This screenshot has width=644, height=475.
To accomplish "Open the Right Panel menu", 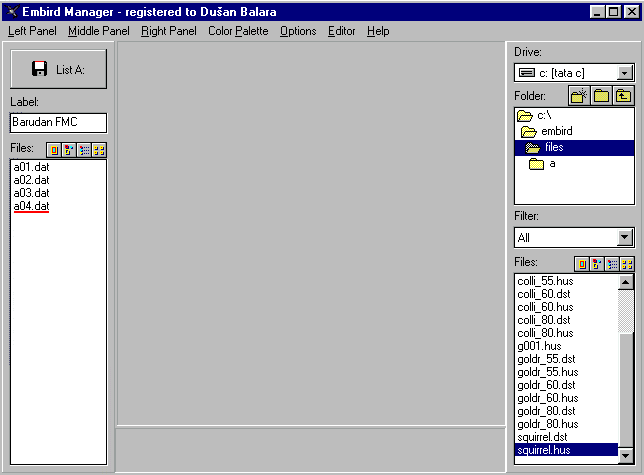I will (x=169, y=31).
